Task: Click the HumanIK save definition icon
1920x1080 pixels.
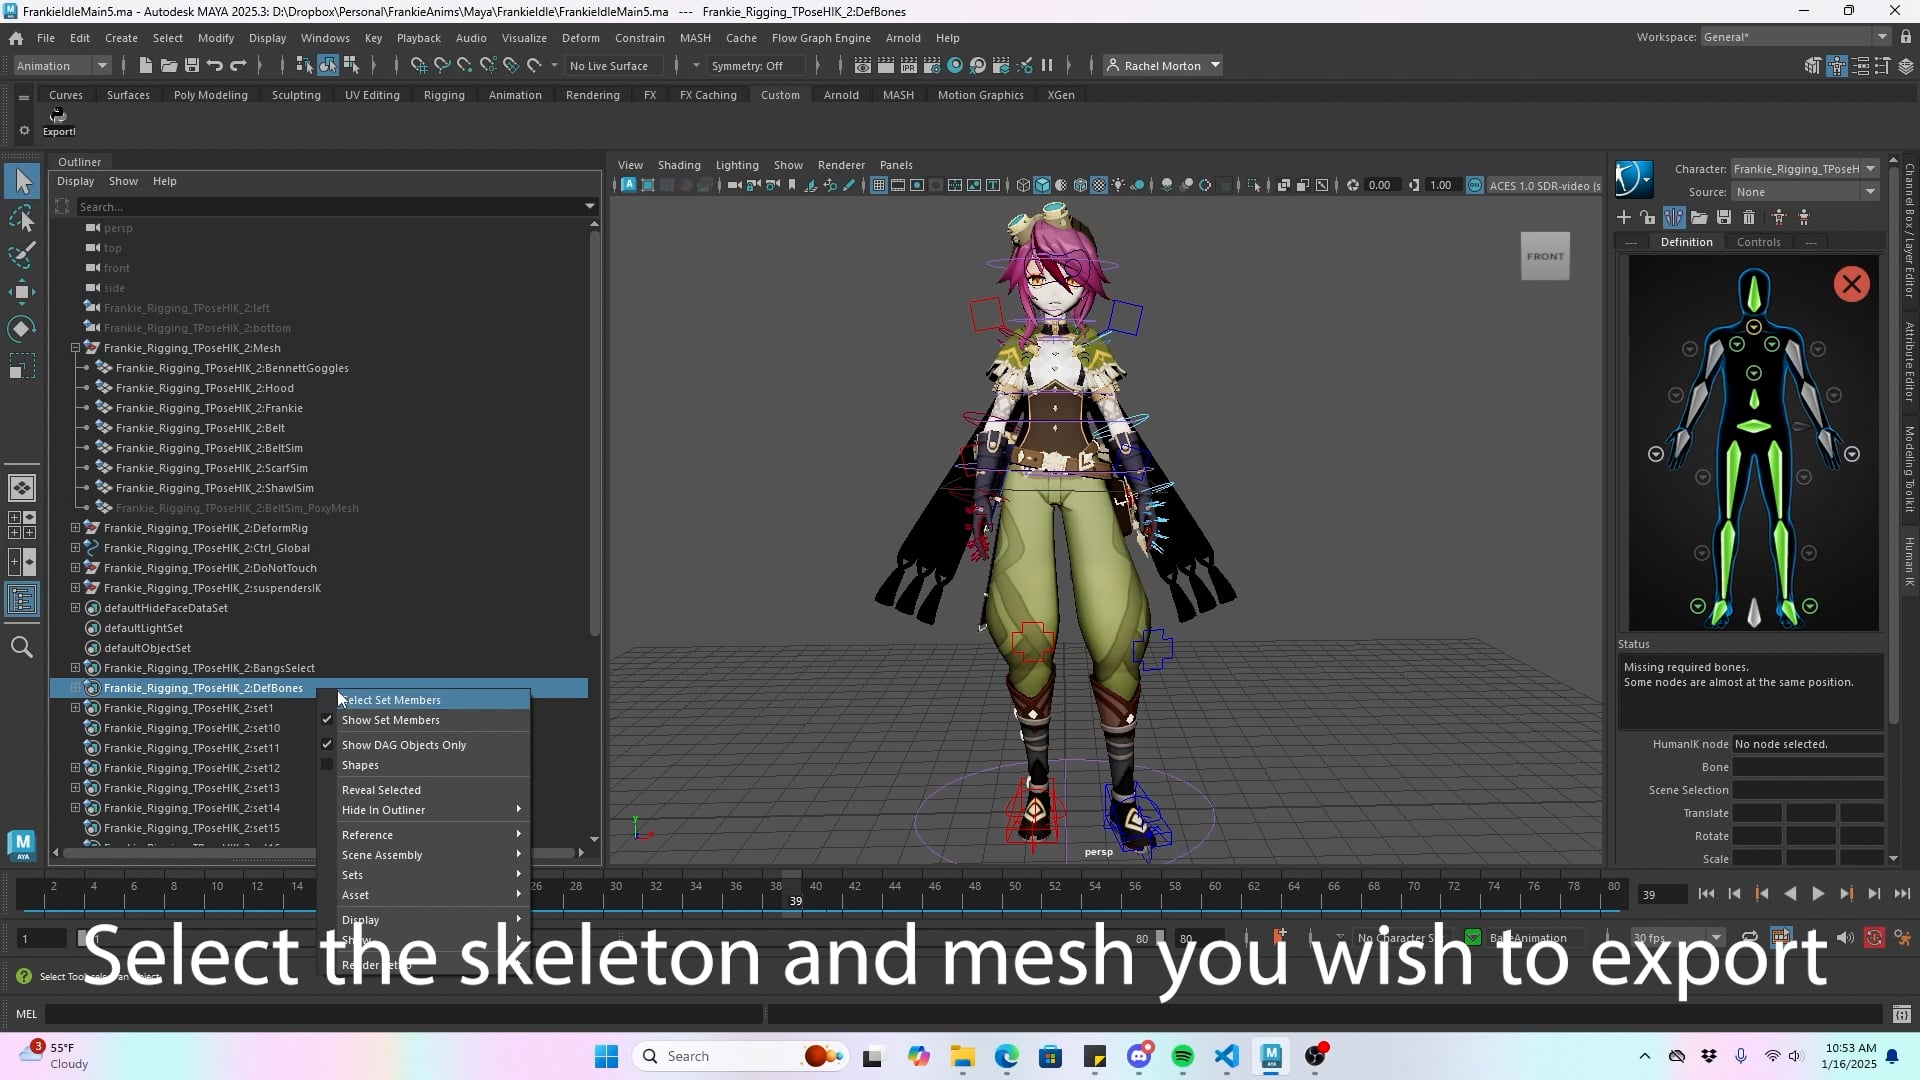Action: pyautogui.click(x=1724, y=217)
